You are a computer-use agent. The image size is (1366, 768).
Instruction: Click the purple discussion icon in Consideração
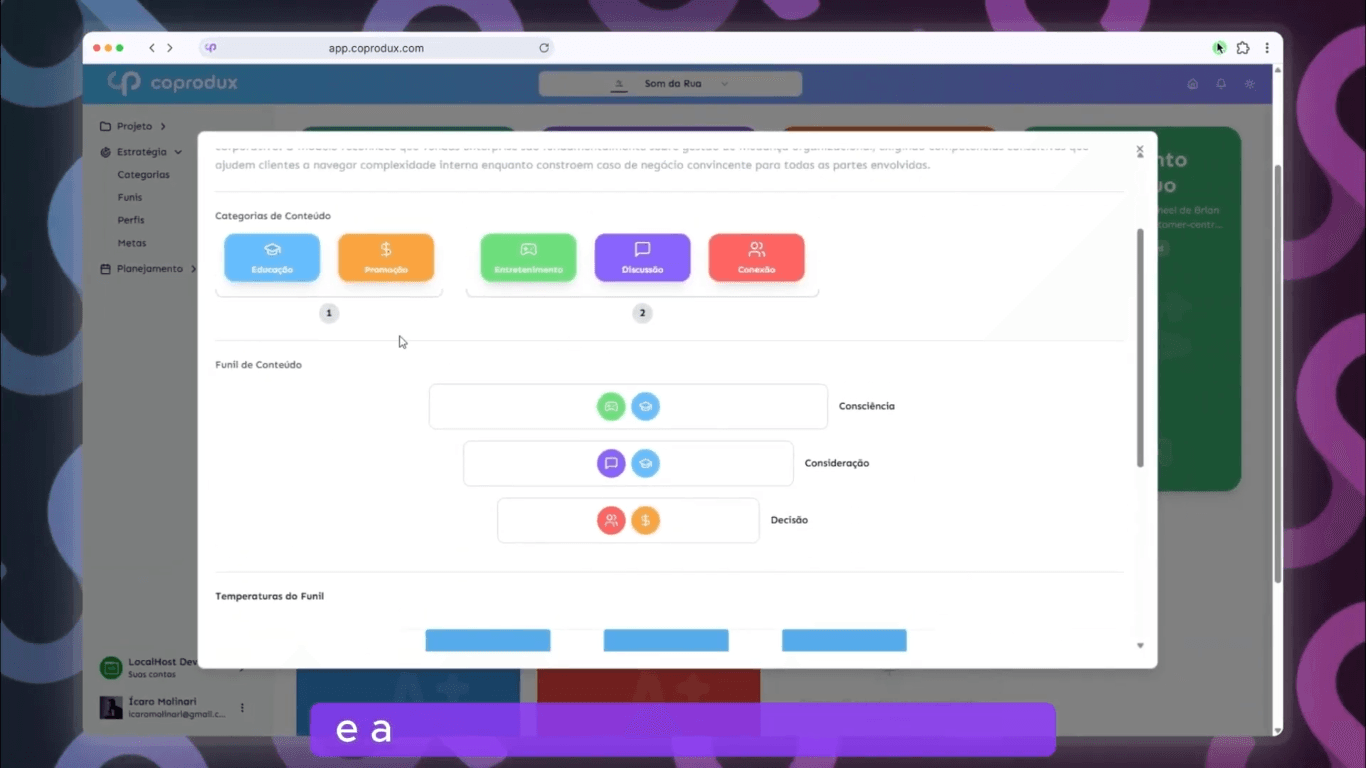611,464
